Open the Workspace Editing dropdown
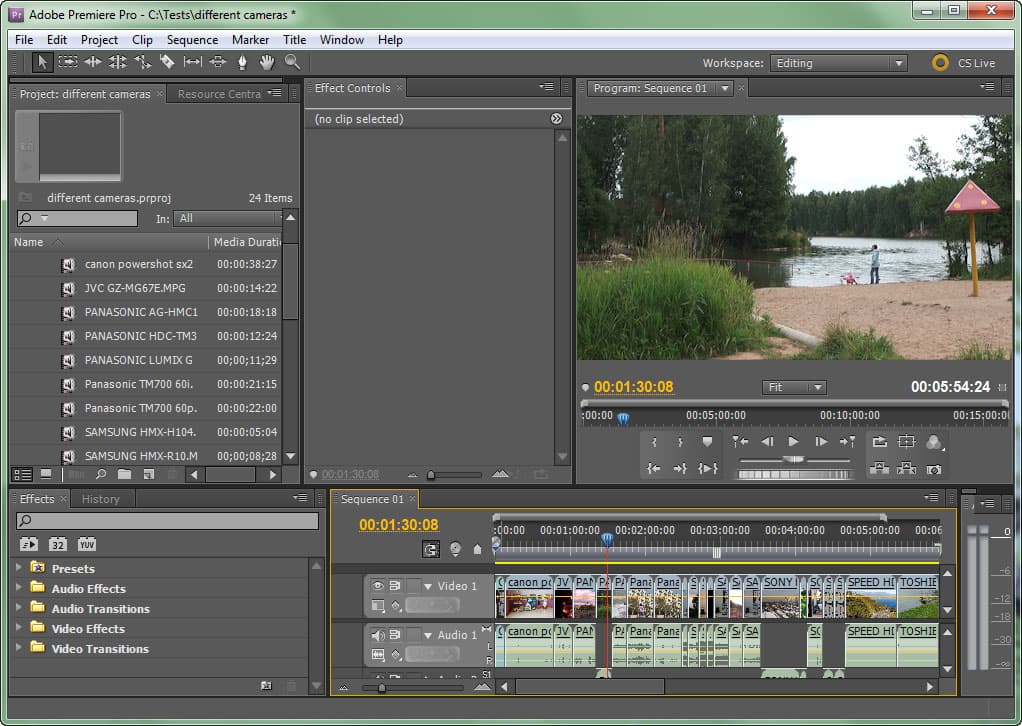 coord(838,63)
